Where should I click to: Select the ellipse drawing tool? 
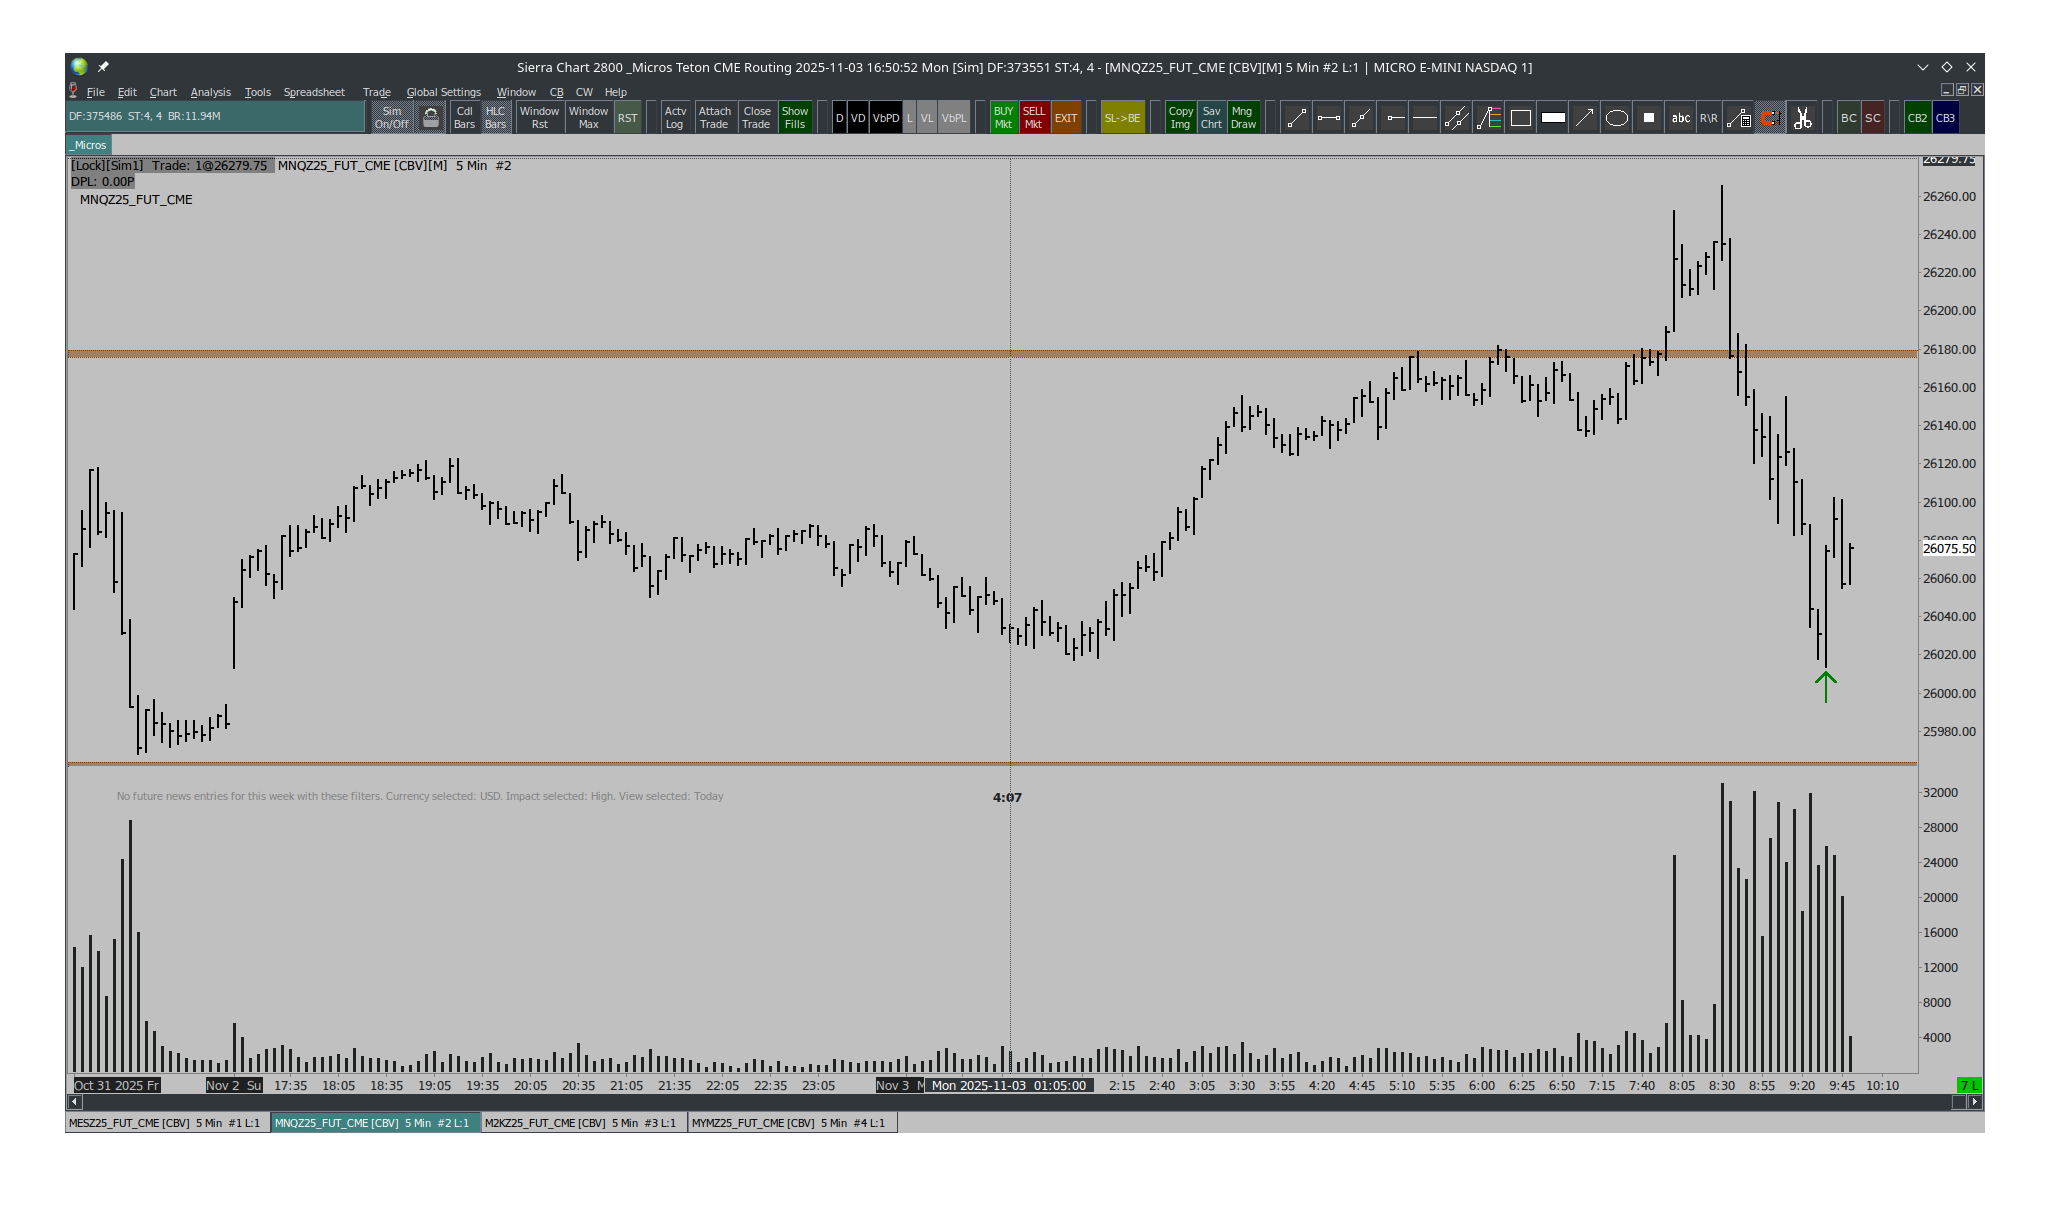coord(1616,118)
